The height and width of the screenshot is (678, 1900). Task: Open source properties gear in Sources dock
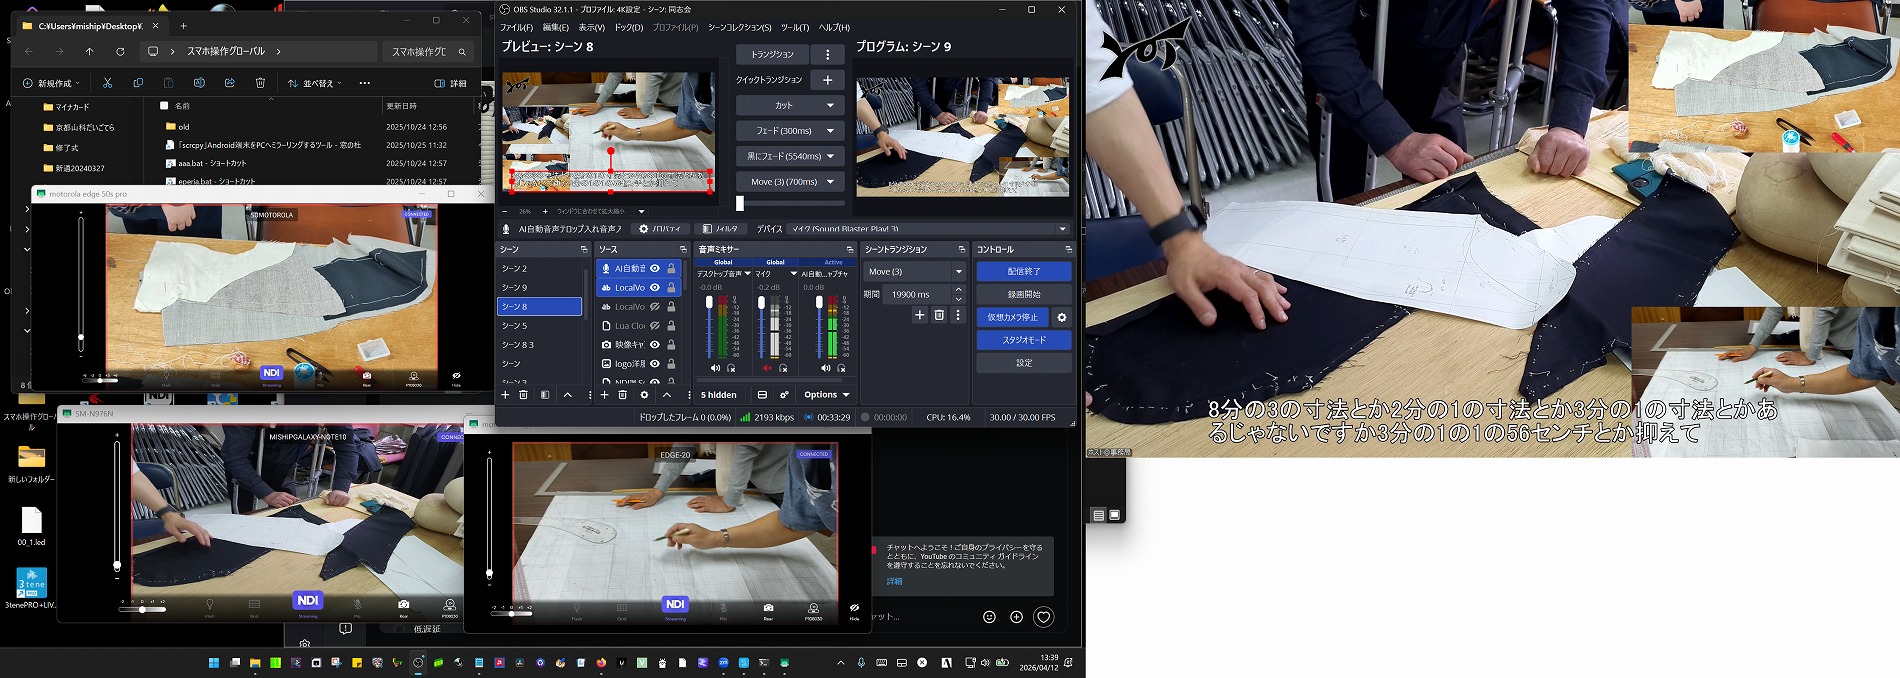point(644,395)
